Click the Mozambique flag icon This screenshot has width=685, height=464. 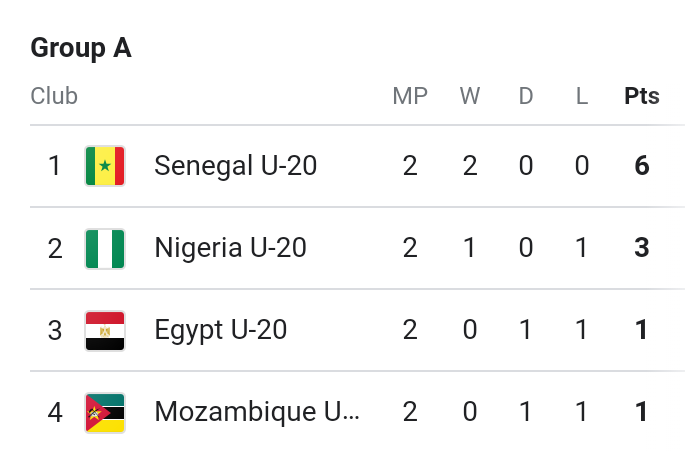(105, 412)
